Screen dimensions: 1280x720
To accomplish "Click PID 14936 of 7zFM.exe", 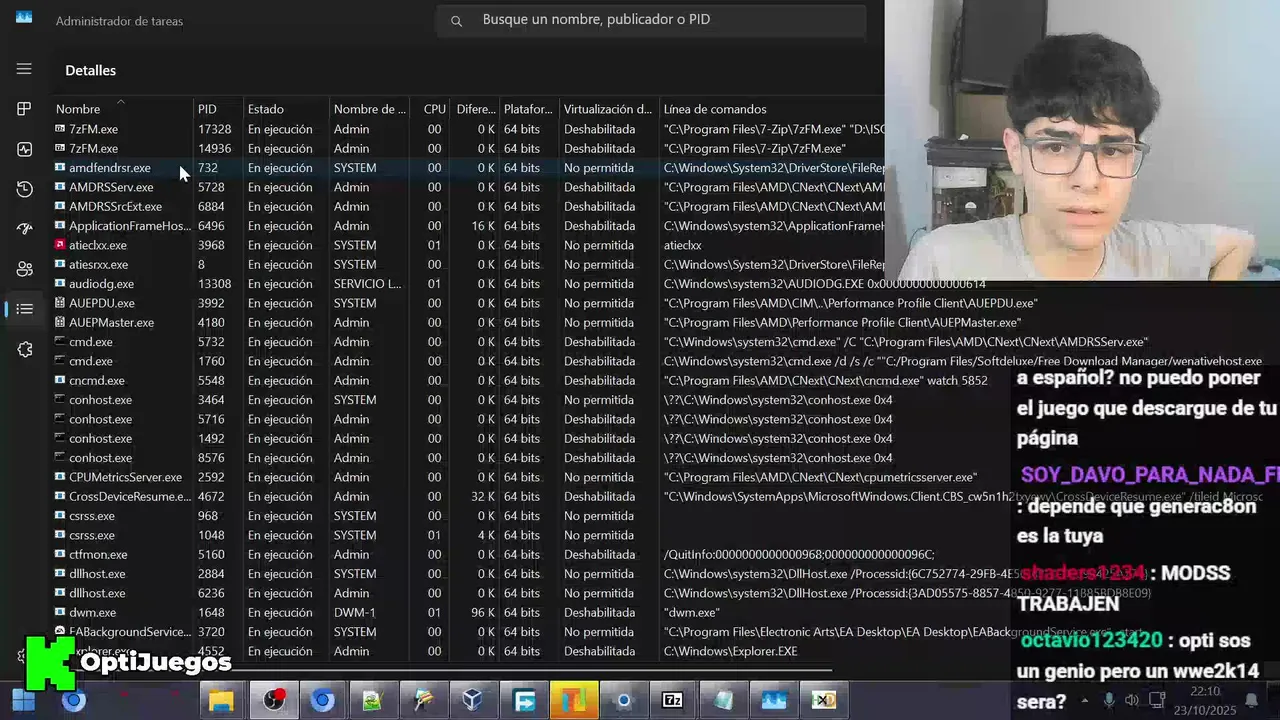I will (214, 148).
